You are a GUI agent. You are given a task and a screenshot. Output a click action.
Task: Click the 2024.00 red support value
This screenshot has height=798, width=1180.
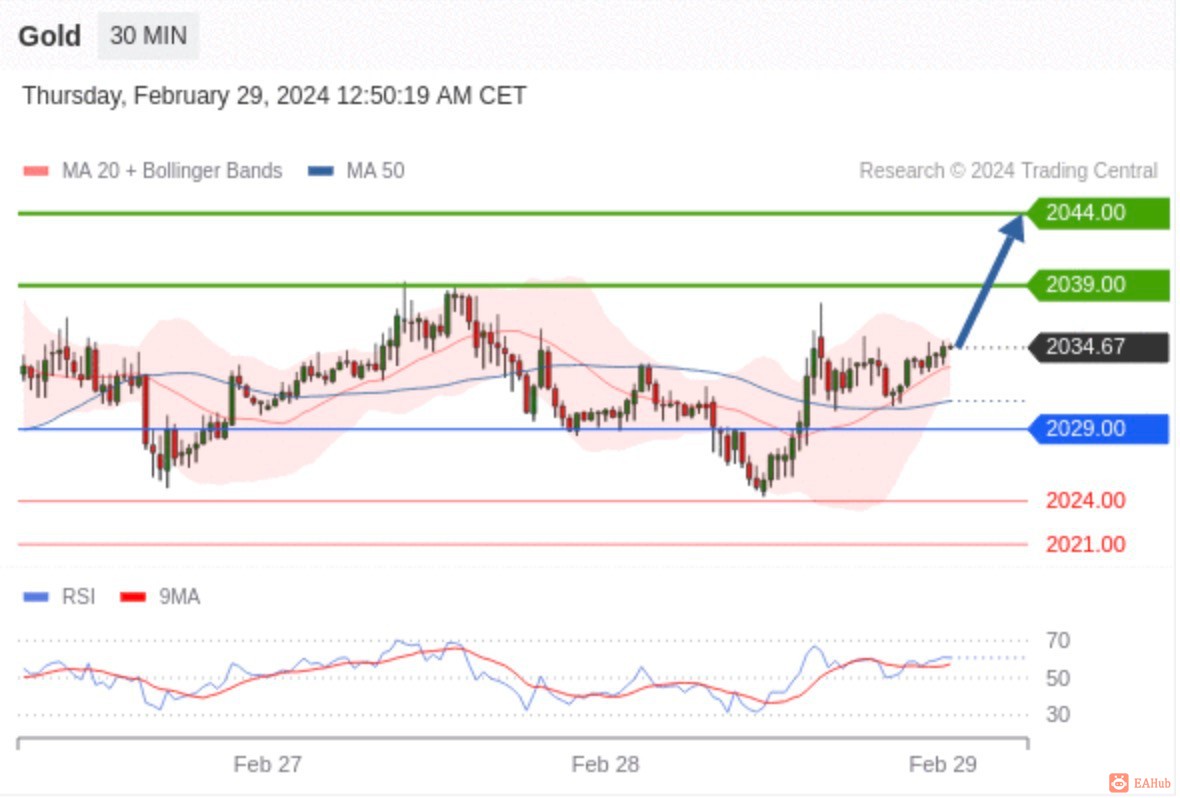pyautogui.click(x=1086, y=501)
